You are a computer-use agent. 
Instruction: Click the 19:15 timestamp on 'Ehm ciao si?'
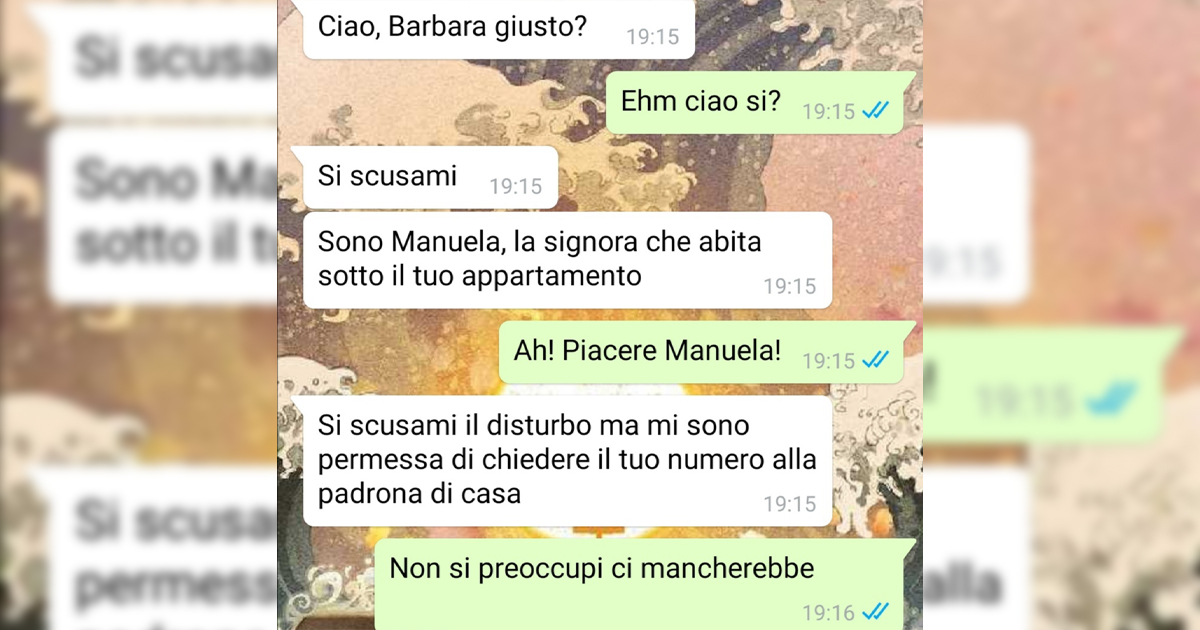(829, 111)
